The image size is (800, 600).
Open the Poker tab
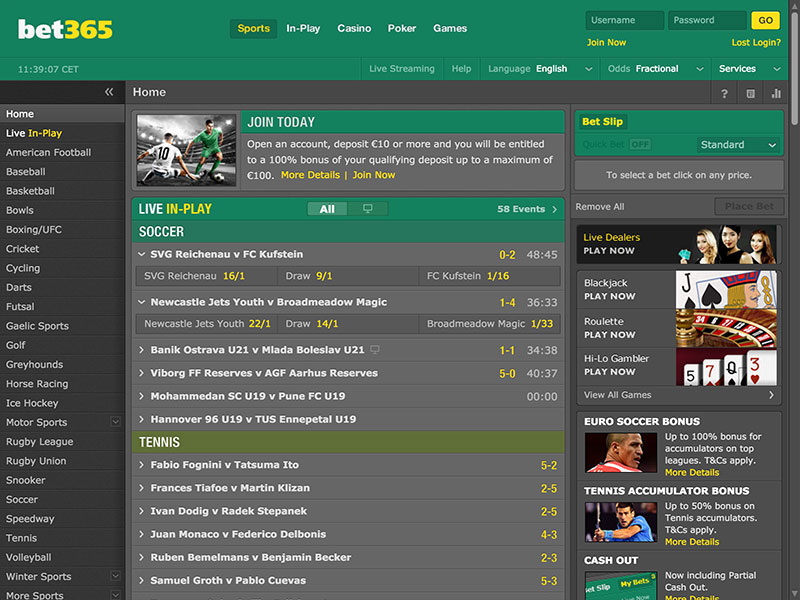coord(402,29)
